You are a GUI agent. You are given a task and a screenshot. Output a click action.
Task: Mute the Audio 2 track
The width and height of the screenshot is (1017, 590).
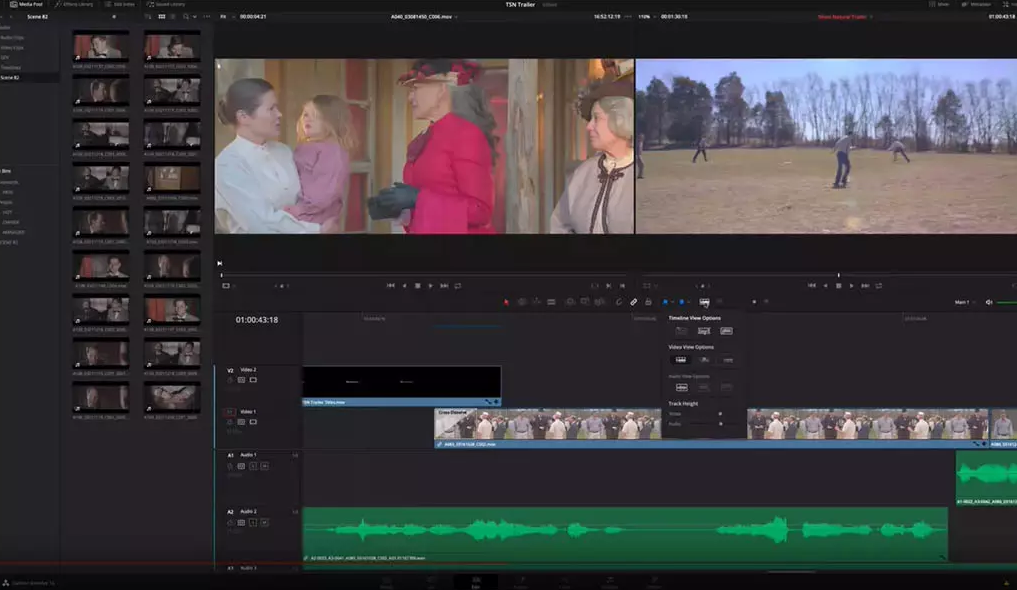[265, 523]
